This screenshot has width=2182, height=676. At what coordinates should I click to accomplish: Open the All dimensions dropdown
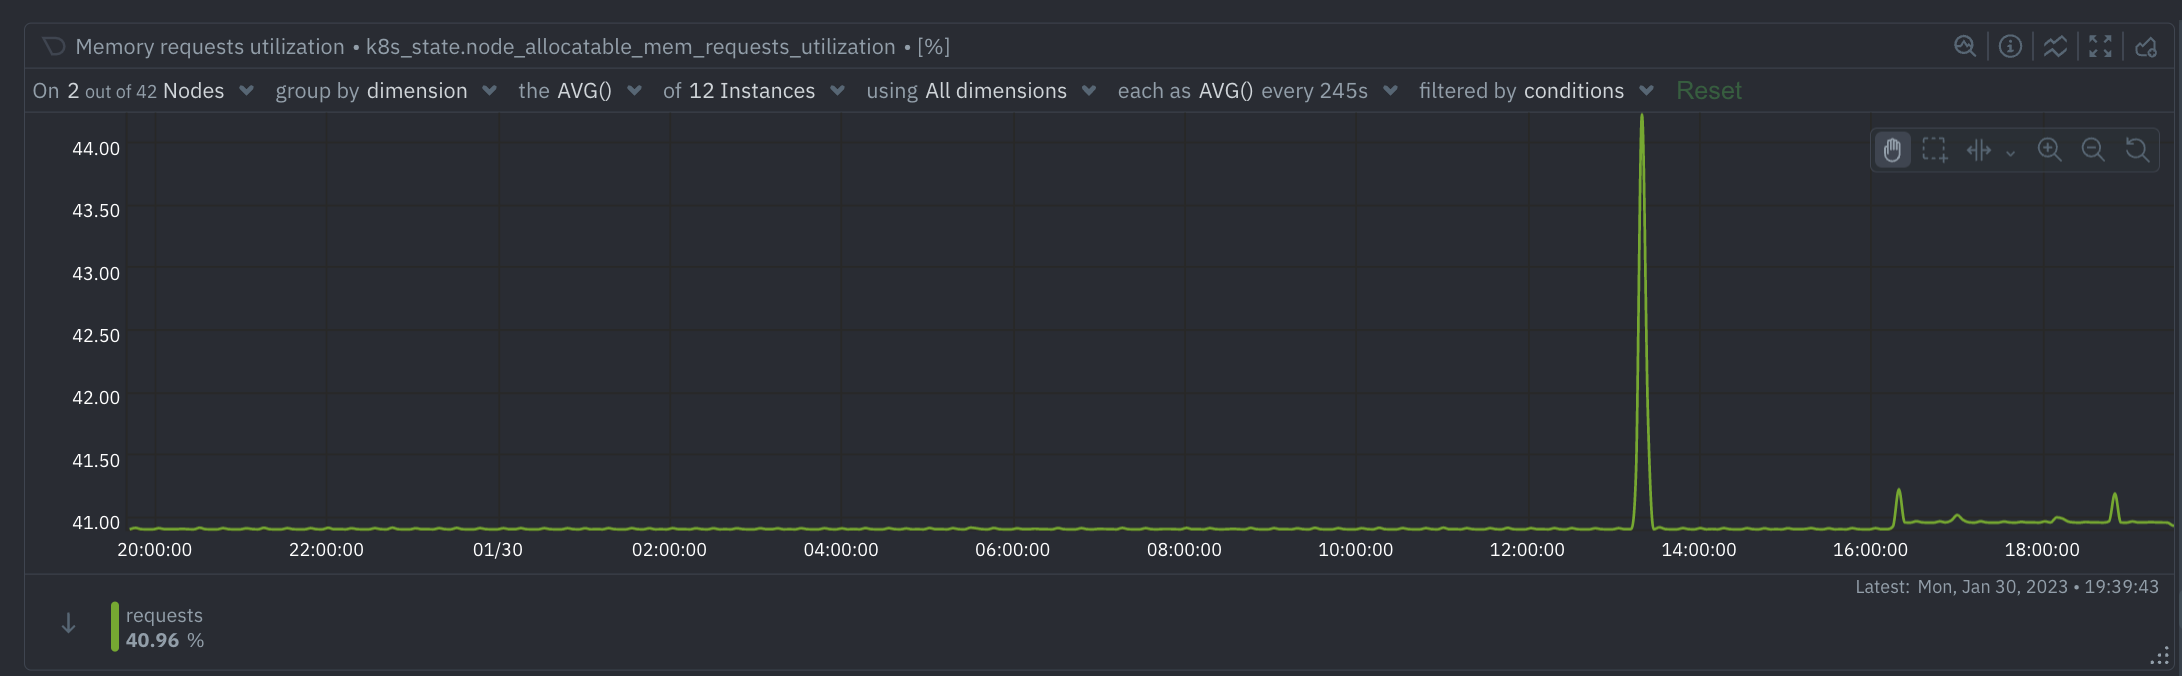click(981, 91)
